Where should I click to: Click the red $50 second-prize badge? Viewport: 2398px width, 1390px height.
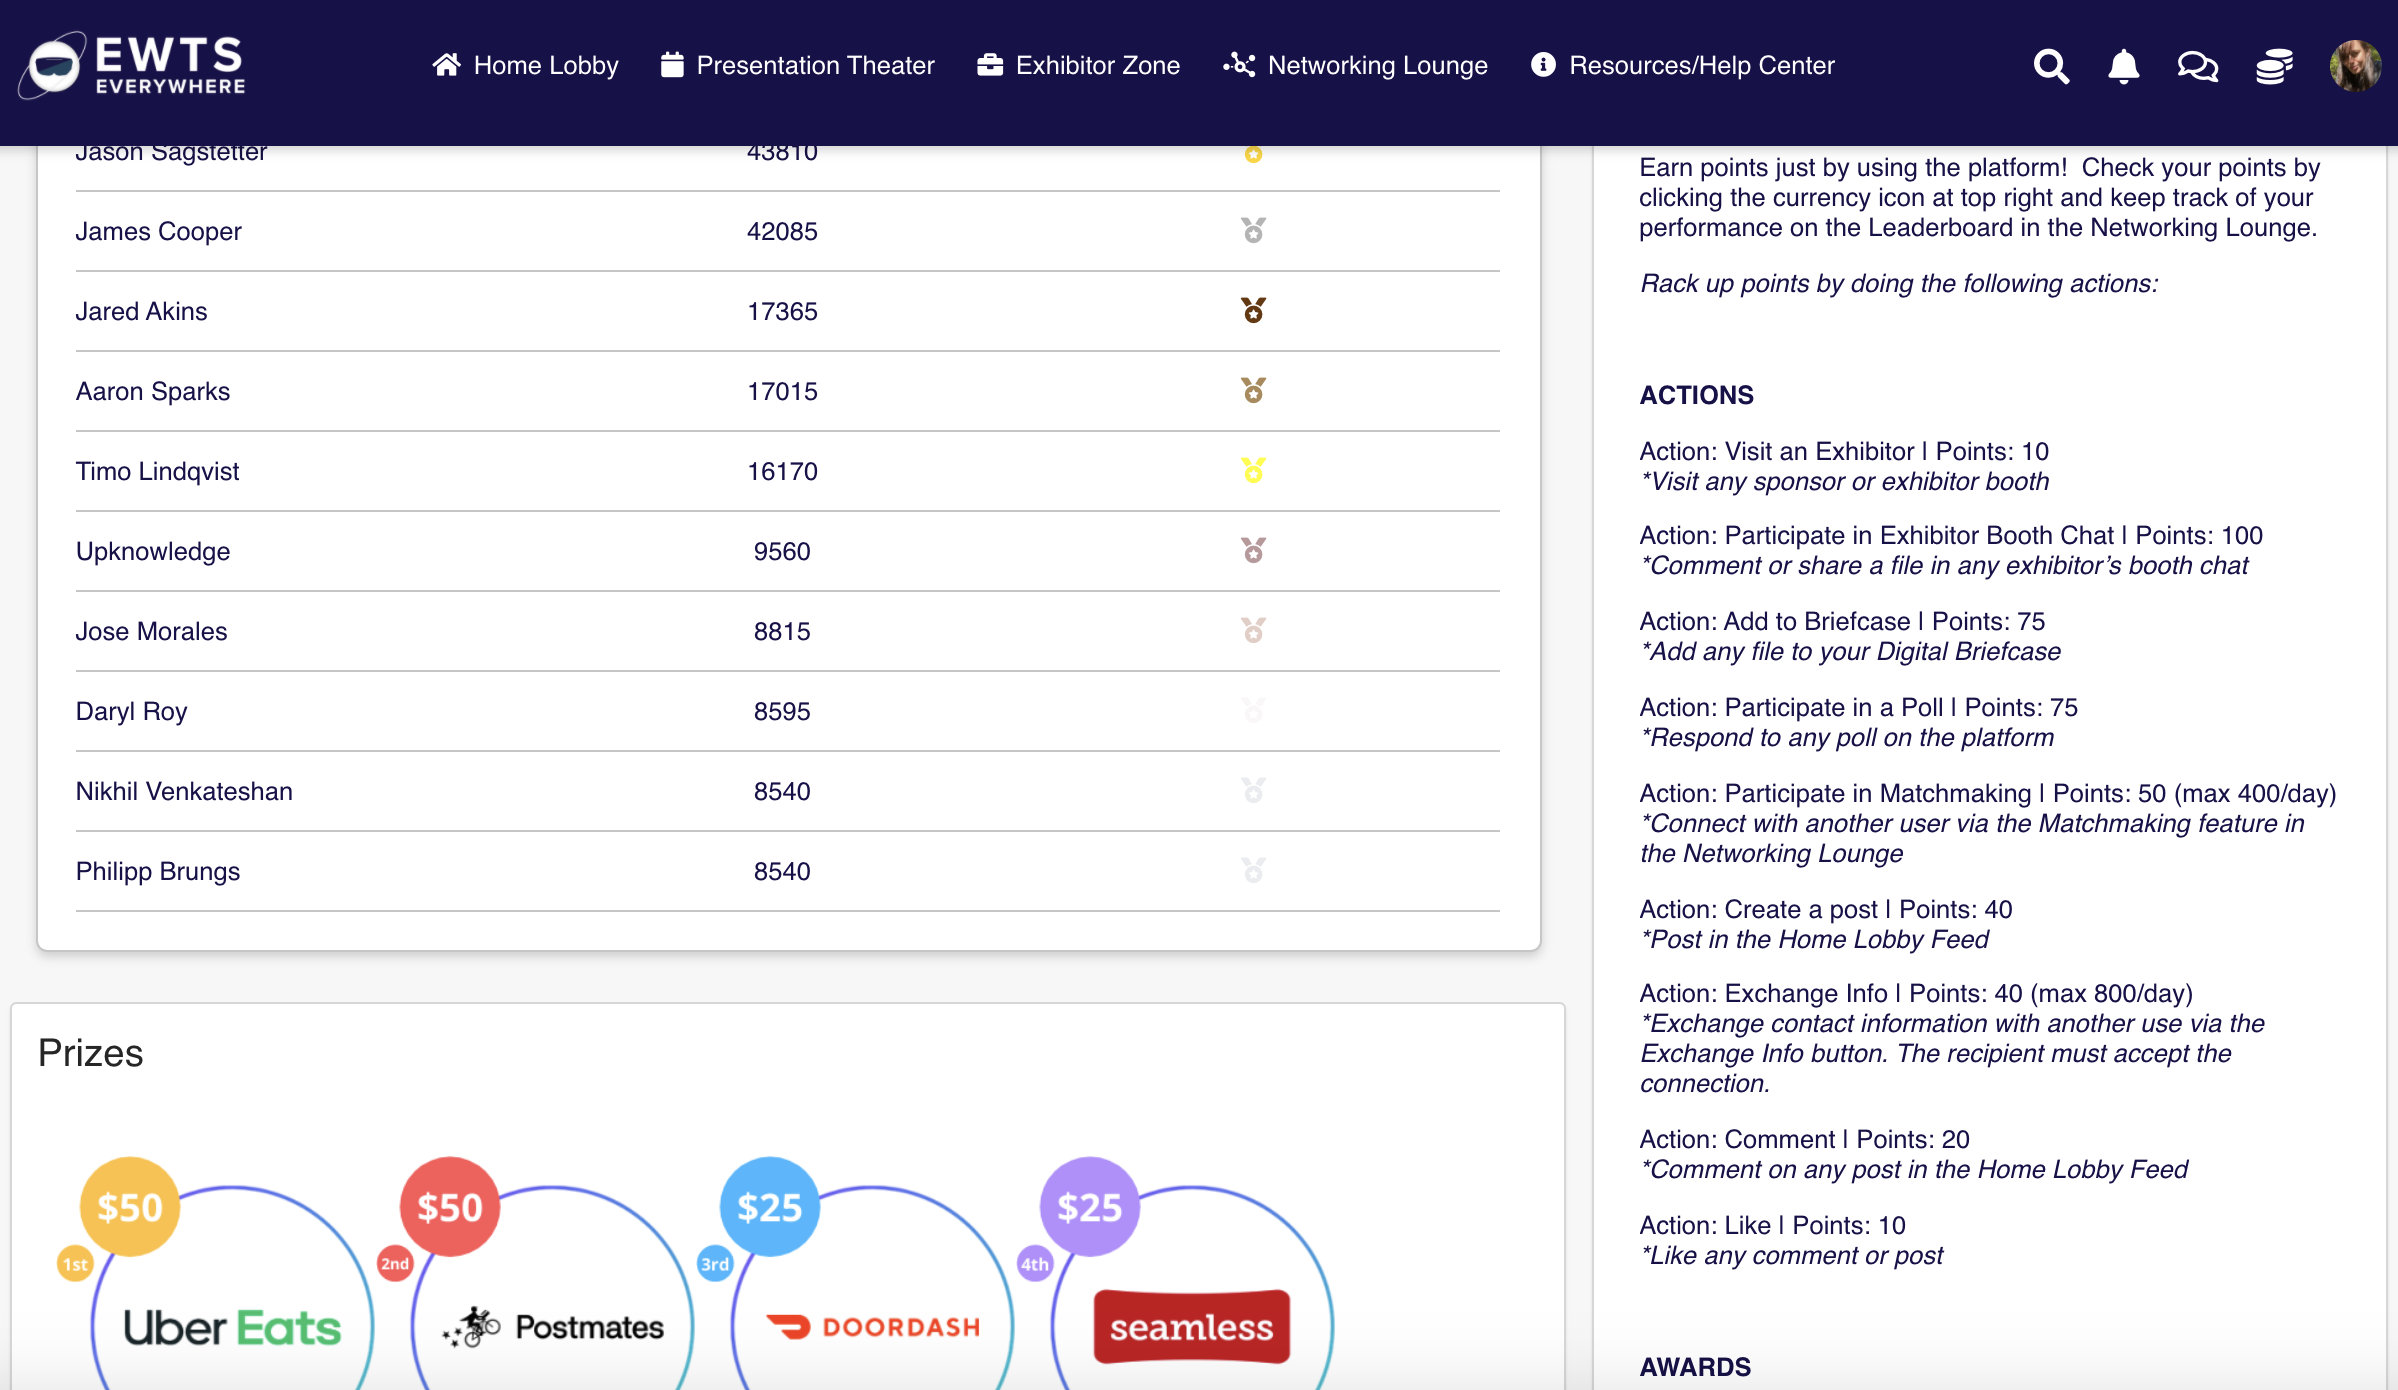(x=450, y=1207)
